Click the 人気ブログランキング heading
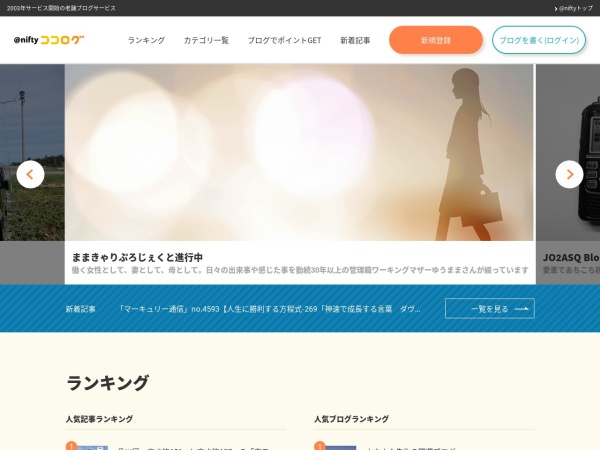Viewport: 600px width, 450px height. [x=351, y=419]
